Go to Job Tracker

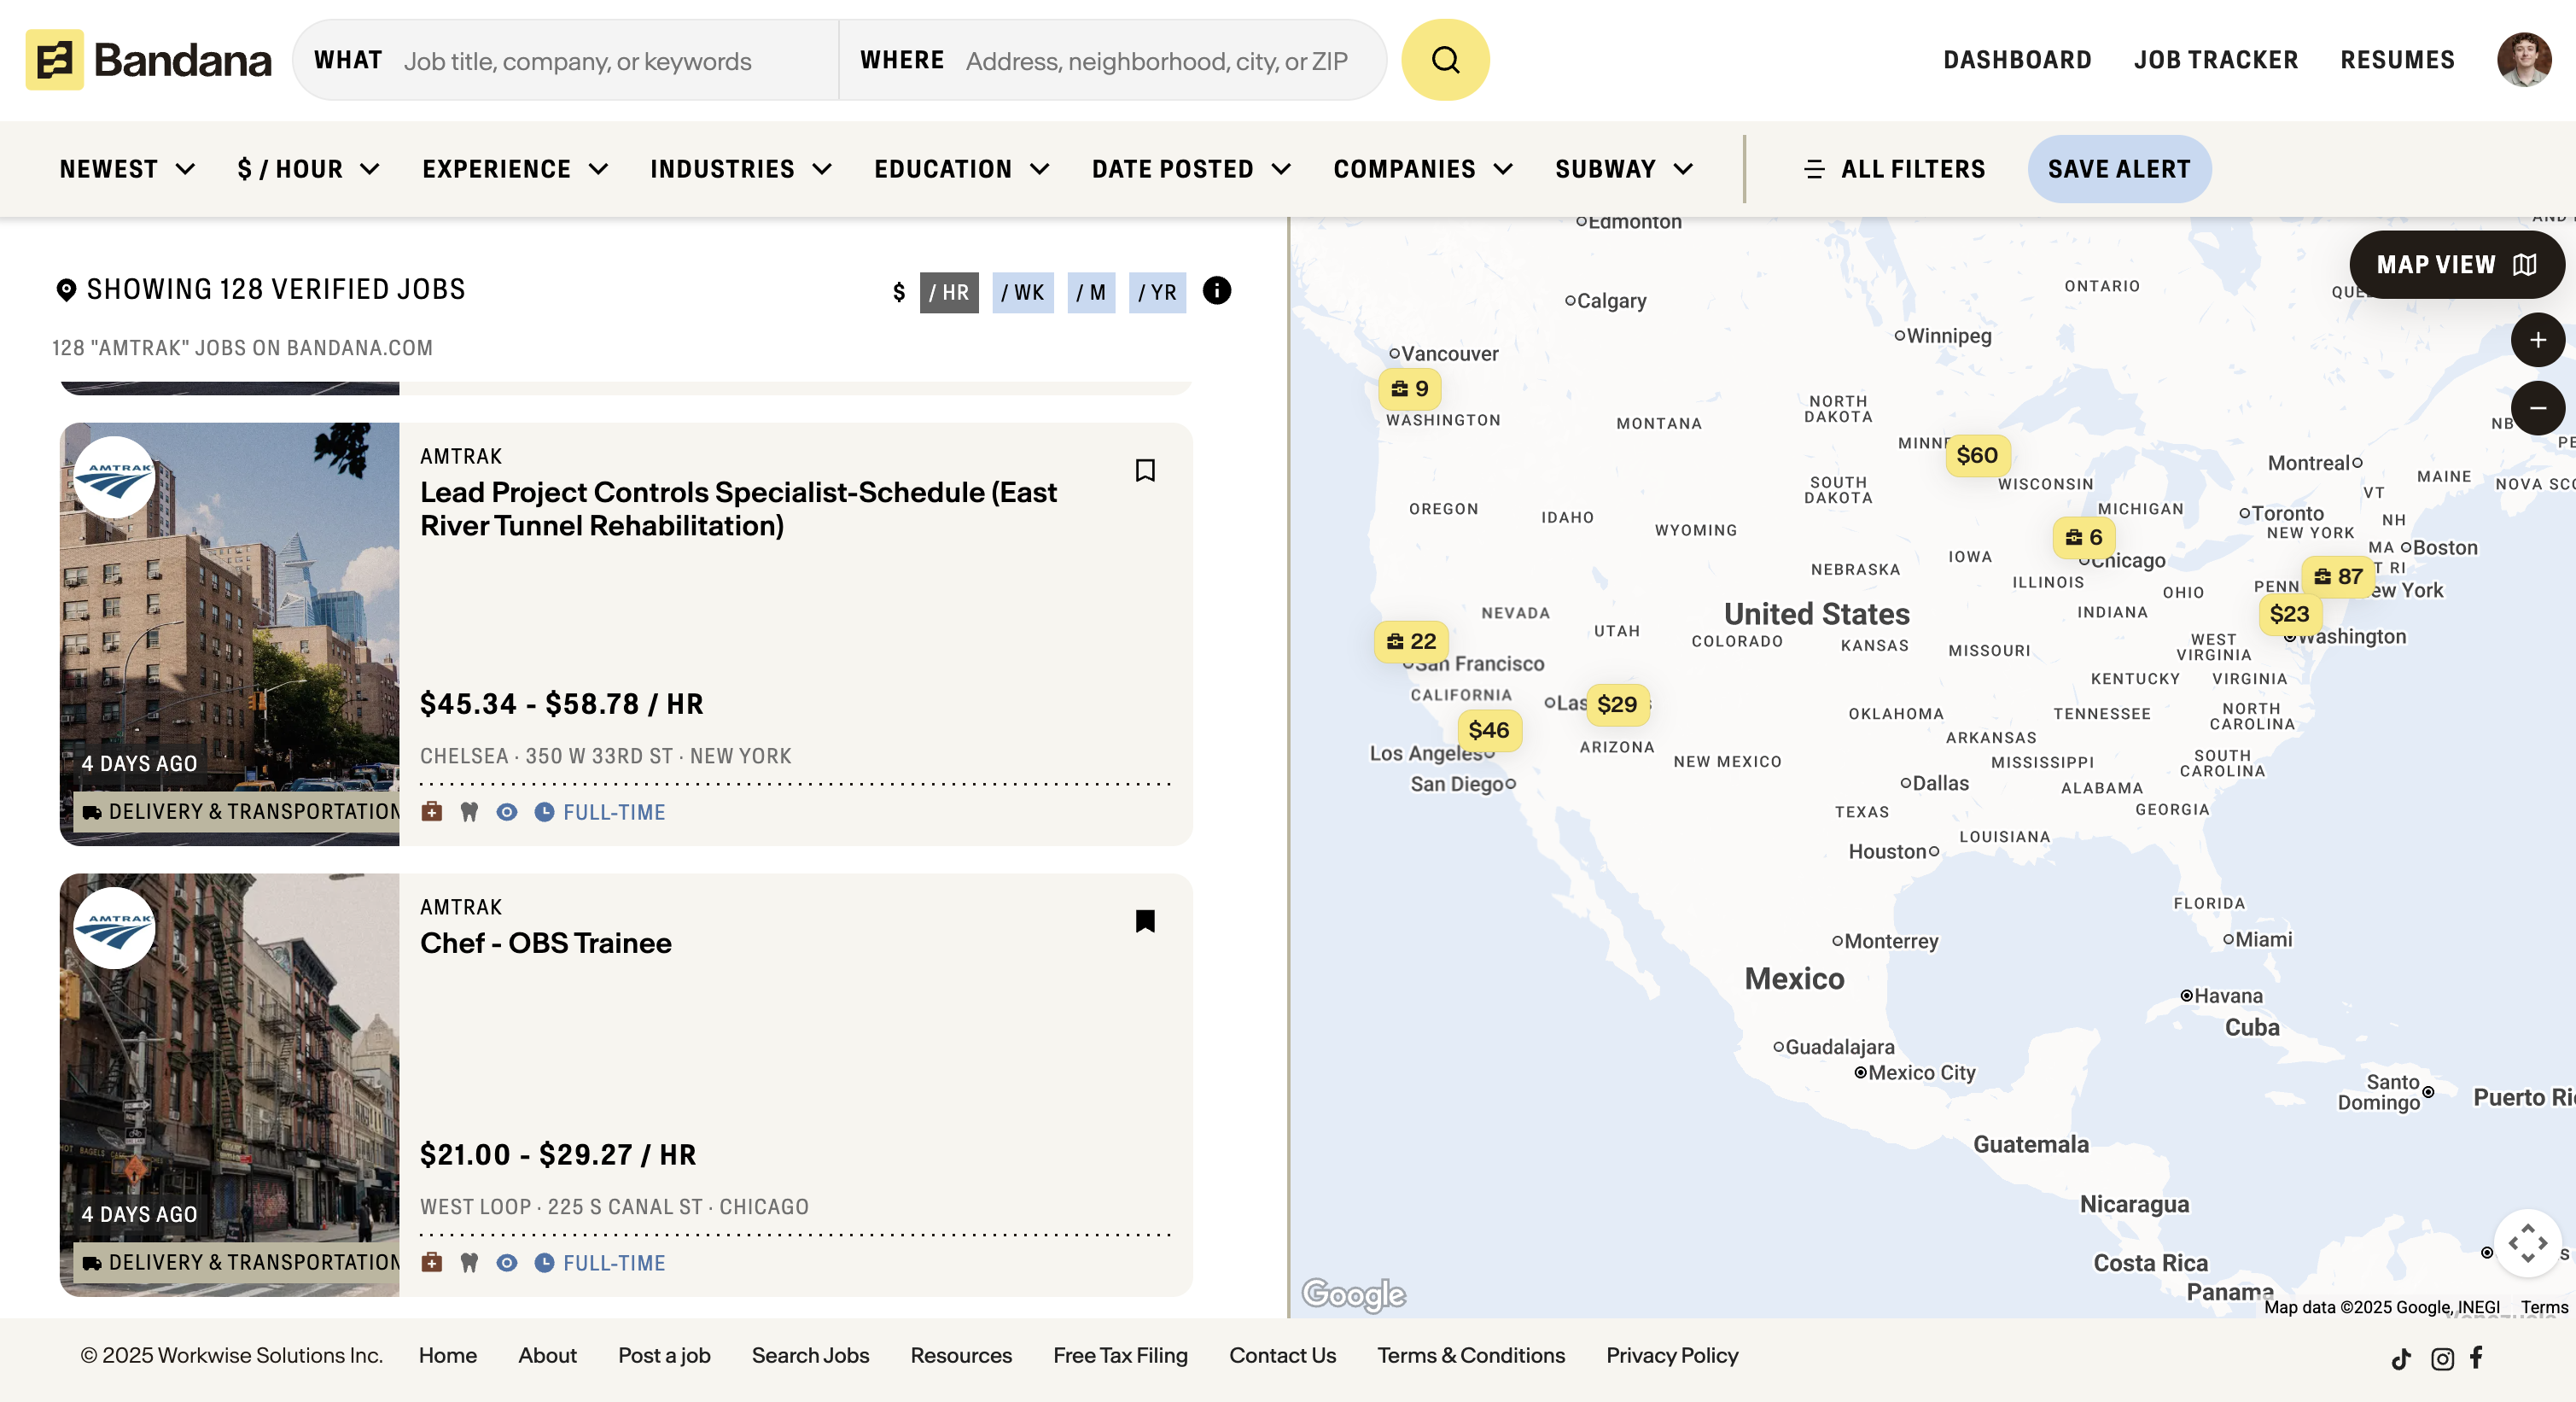(2215, 60)
